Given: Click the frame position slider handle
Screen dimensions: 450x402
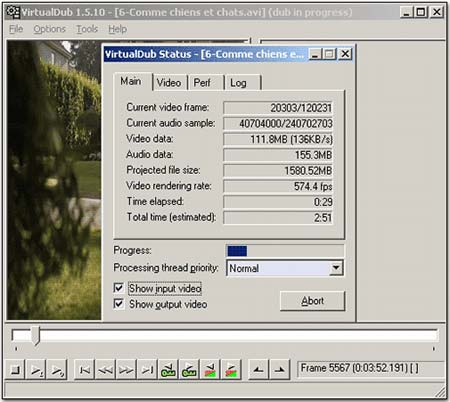Looking at the screenshot, I should point(35,336).
